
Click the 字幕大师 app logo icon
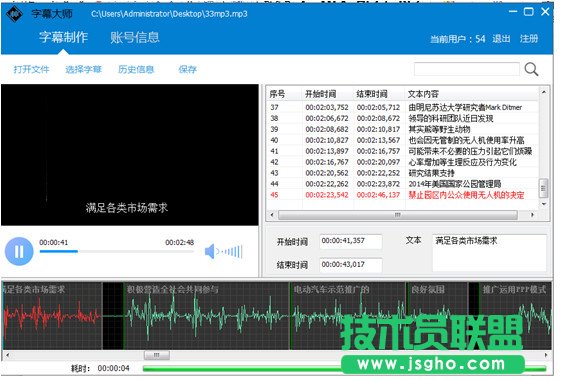tap(14, 14)
